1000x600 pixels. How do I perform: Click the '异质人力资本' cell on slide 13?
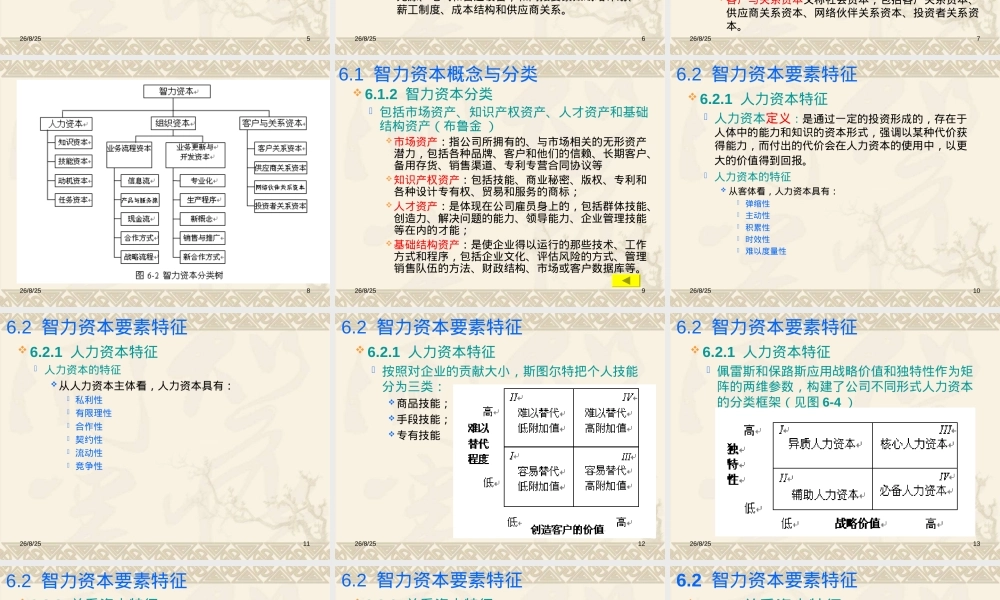[823, 445]
